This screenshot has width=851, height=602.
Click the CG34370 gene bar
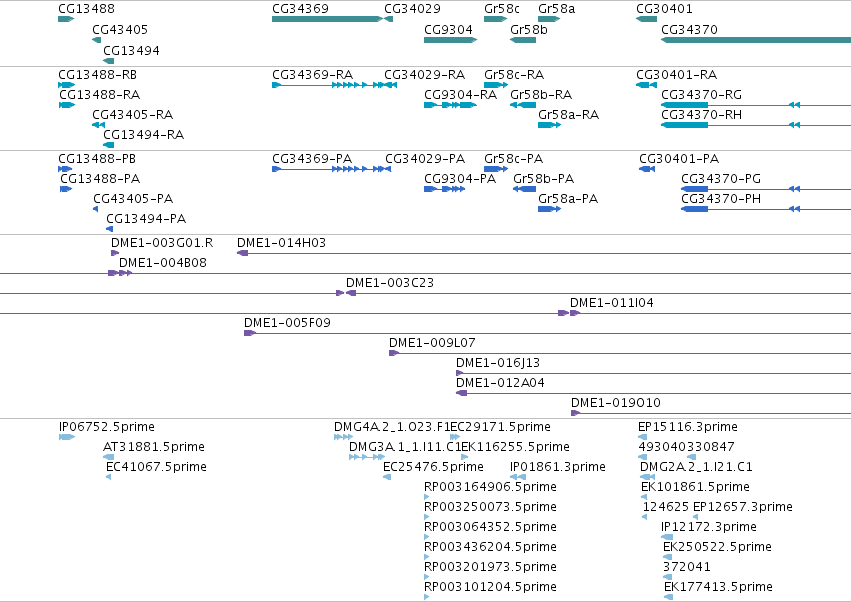[756, 40]
